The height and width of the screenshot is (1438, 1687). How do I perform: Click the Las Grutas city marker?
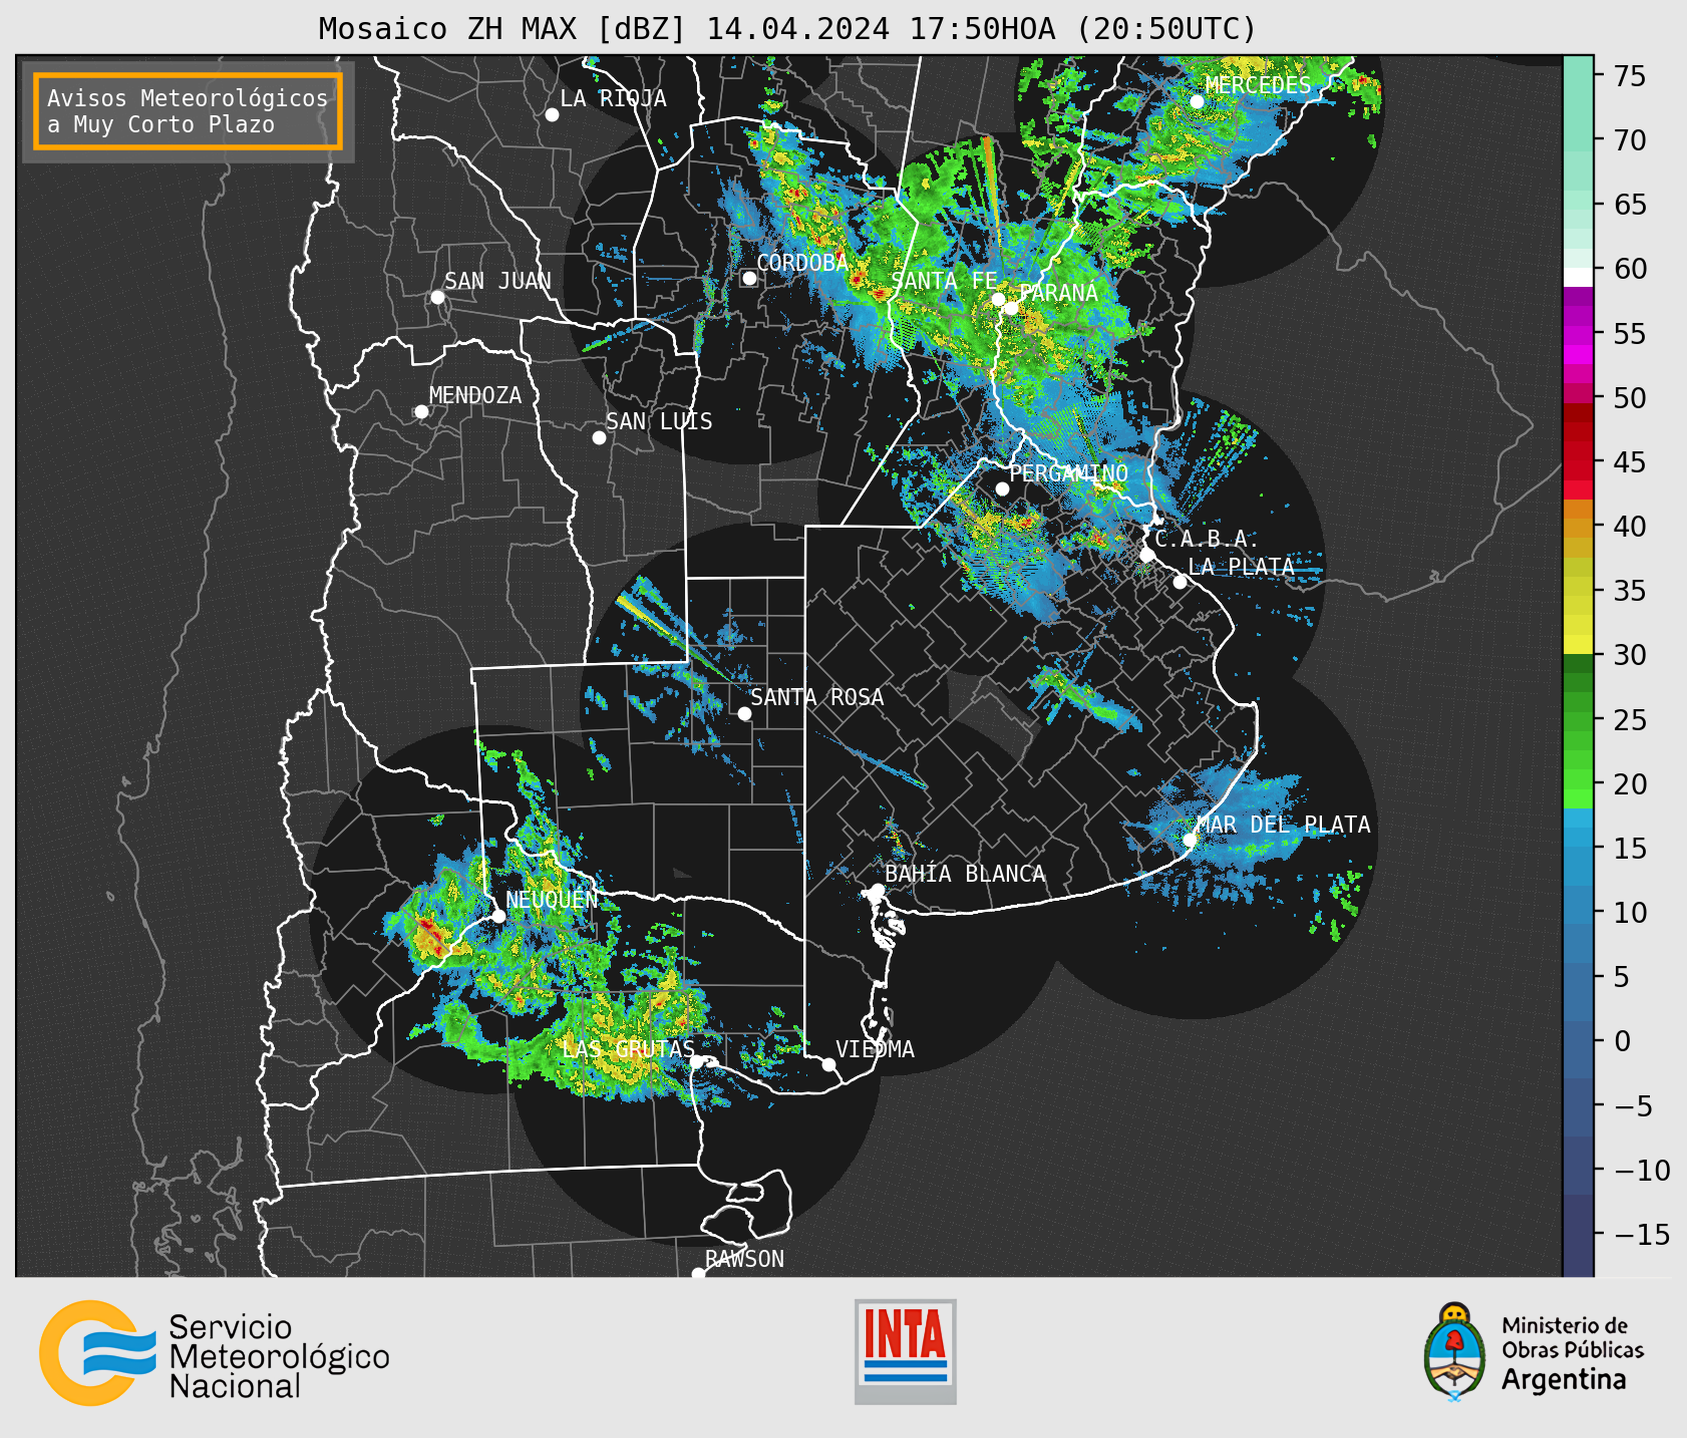coord(697,1062)
